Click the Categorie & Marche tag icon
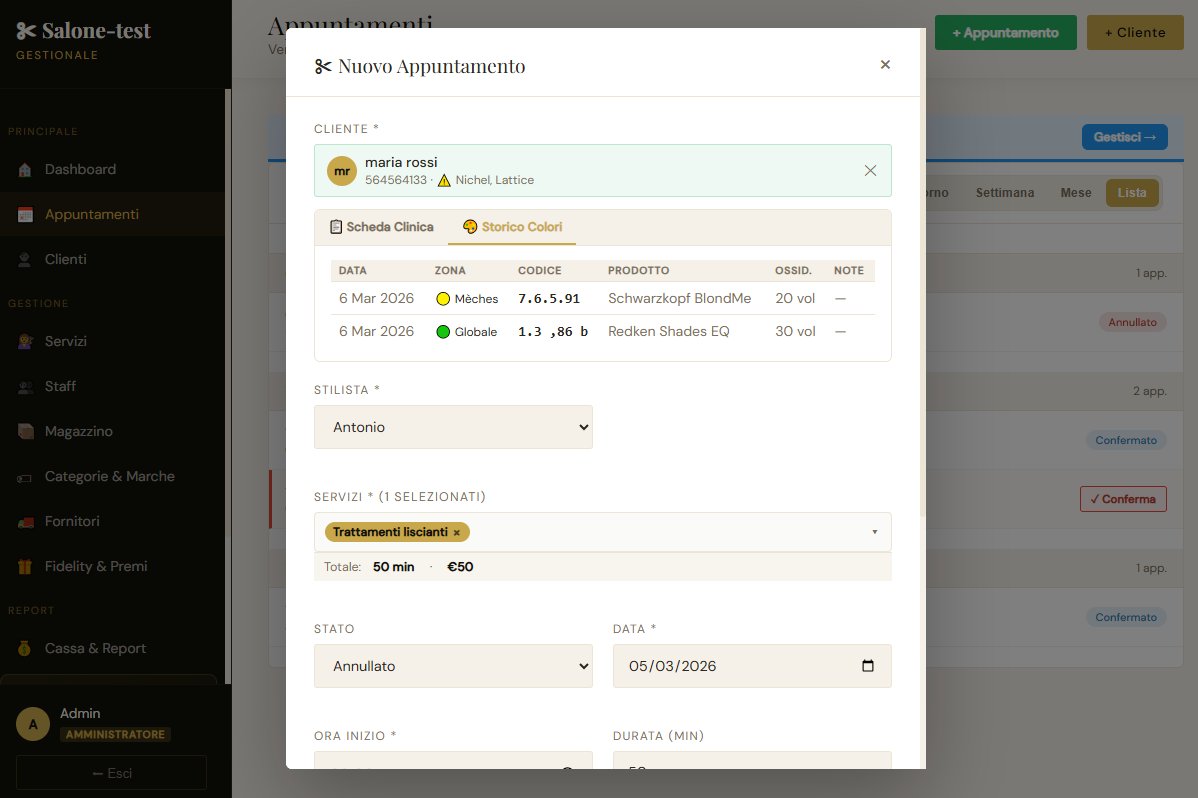The width and height of the screenshot is (1198, 798). coord(24,478)
